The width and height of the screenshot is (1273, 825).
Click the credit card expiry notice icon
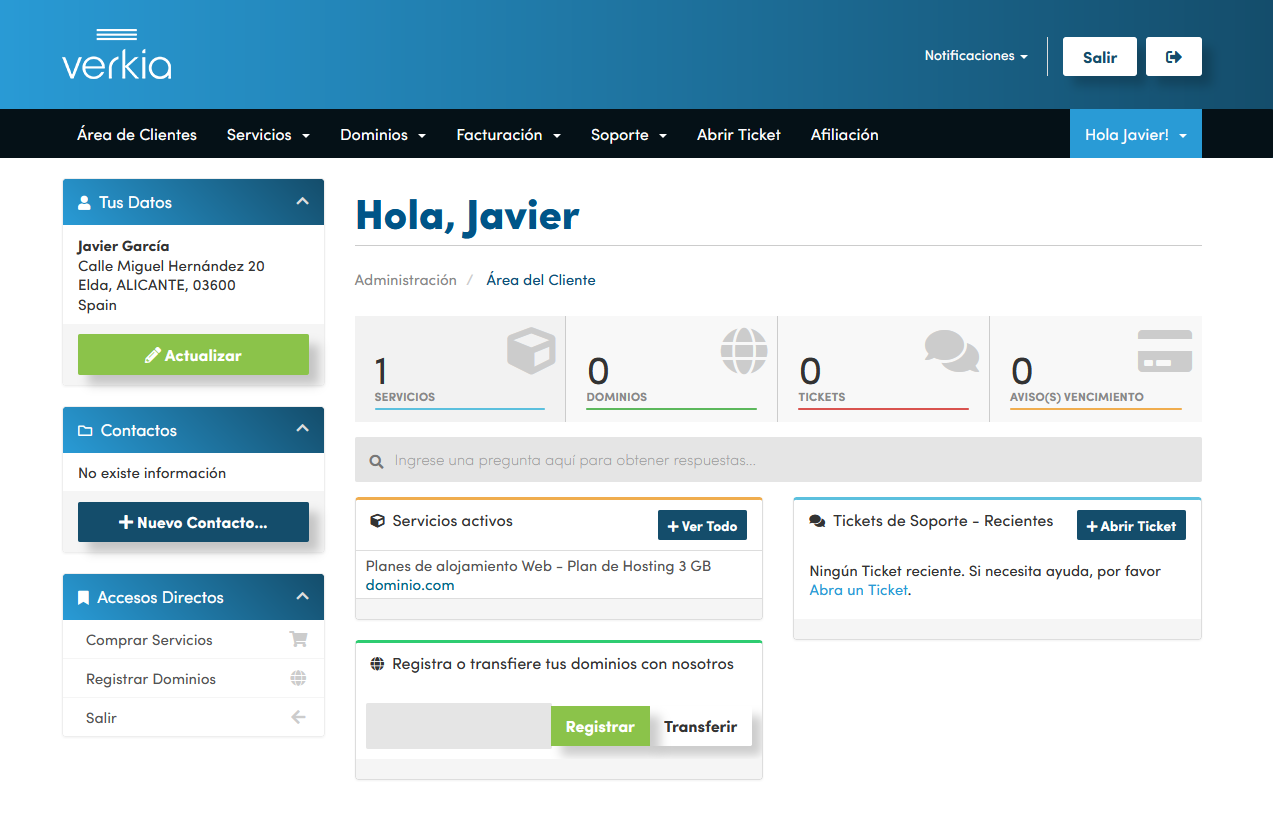coord(1164,351)
